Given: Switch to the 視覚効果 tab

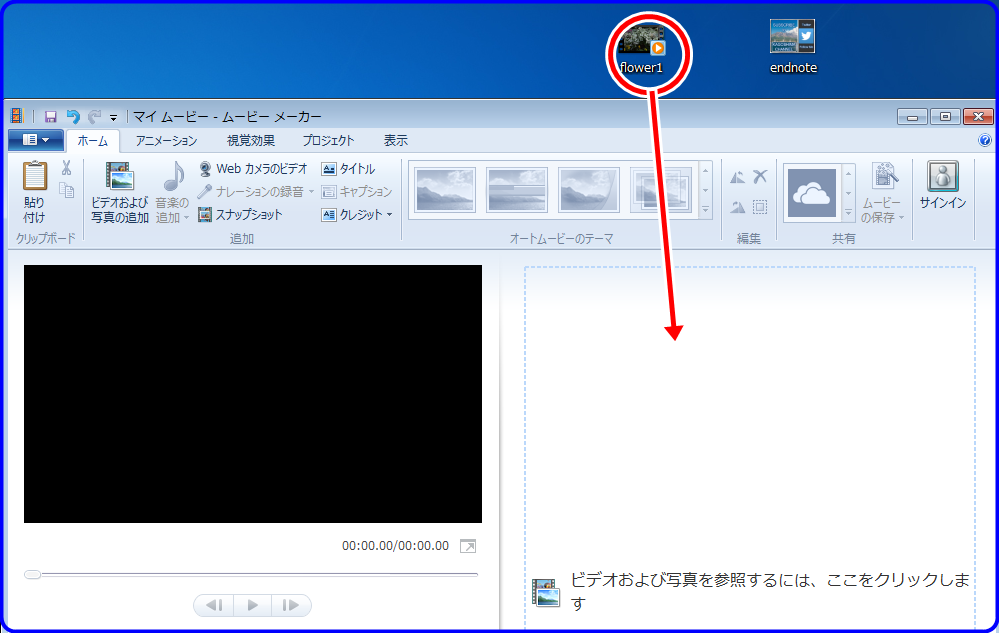Looking at the screenshot, I should point(250,141).
